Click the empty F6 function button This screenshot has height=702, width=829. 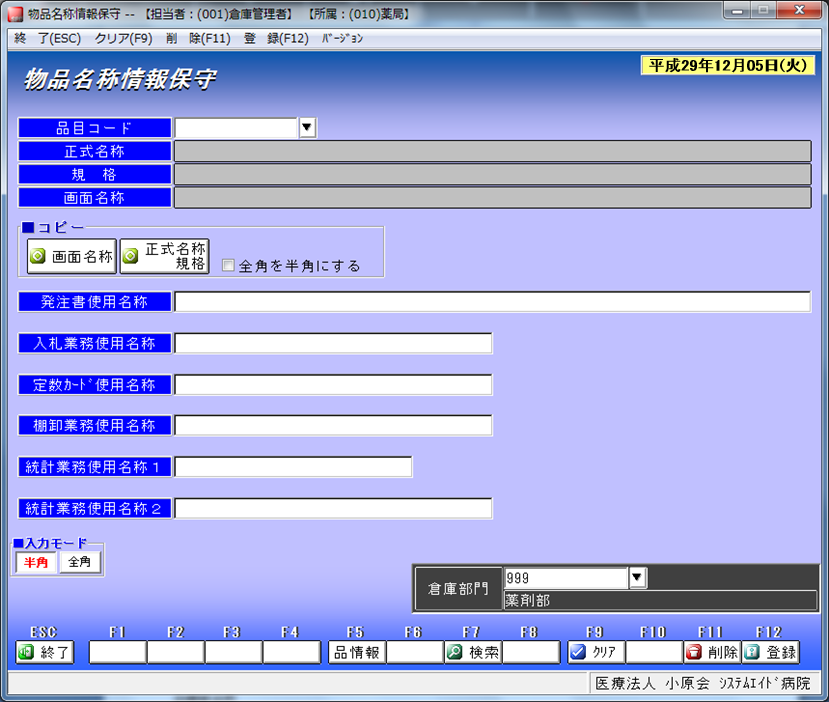(x=415, y=652)
